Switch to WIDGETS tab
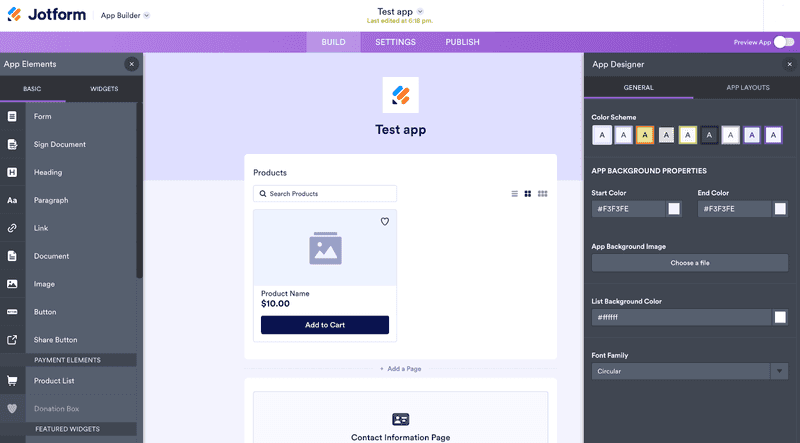Image resolution: width=800 pixels, height=443 pixels. click(x=104, y=89)
